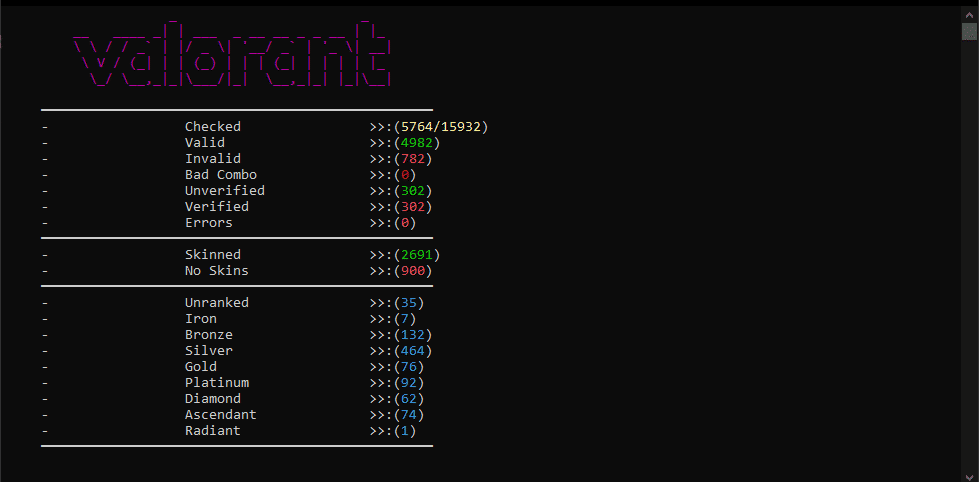The image size is (979, 482).
Task: Click the Unranked label
Action: (x=217, y=303)
